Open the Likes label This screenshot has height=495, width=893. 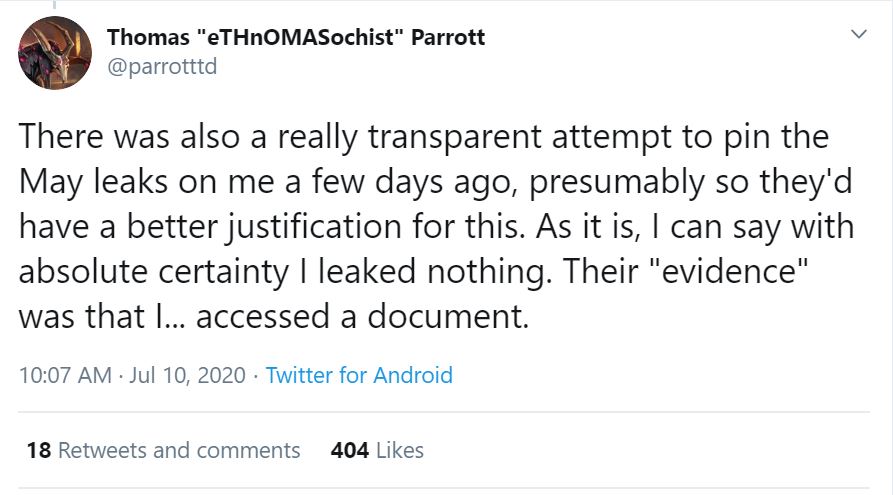click(400, 450)
